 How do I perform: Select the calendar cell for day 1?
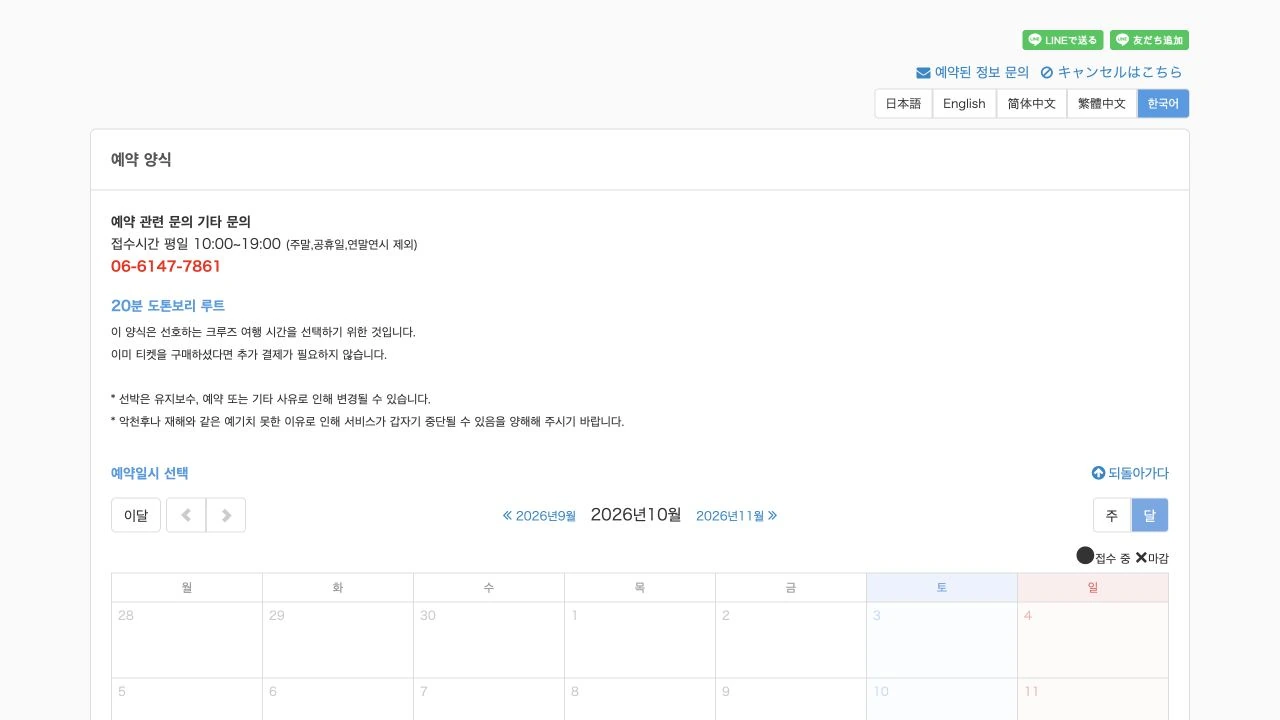[640, 640]
